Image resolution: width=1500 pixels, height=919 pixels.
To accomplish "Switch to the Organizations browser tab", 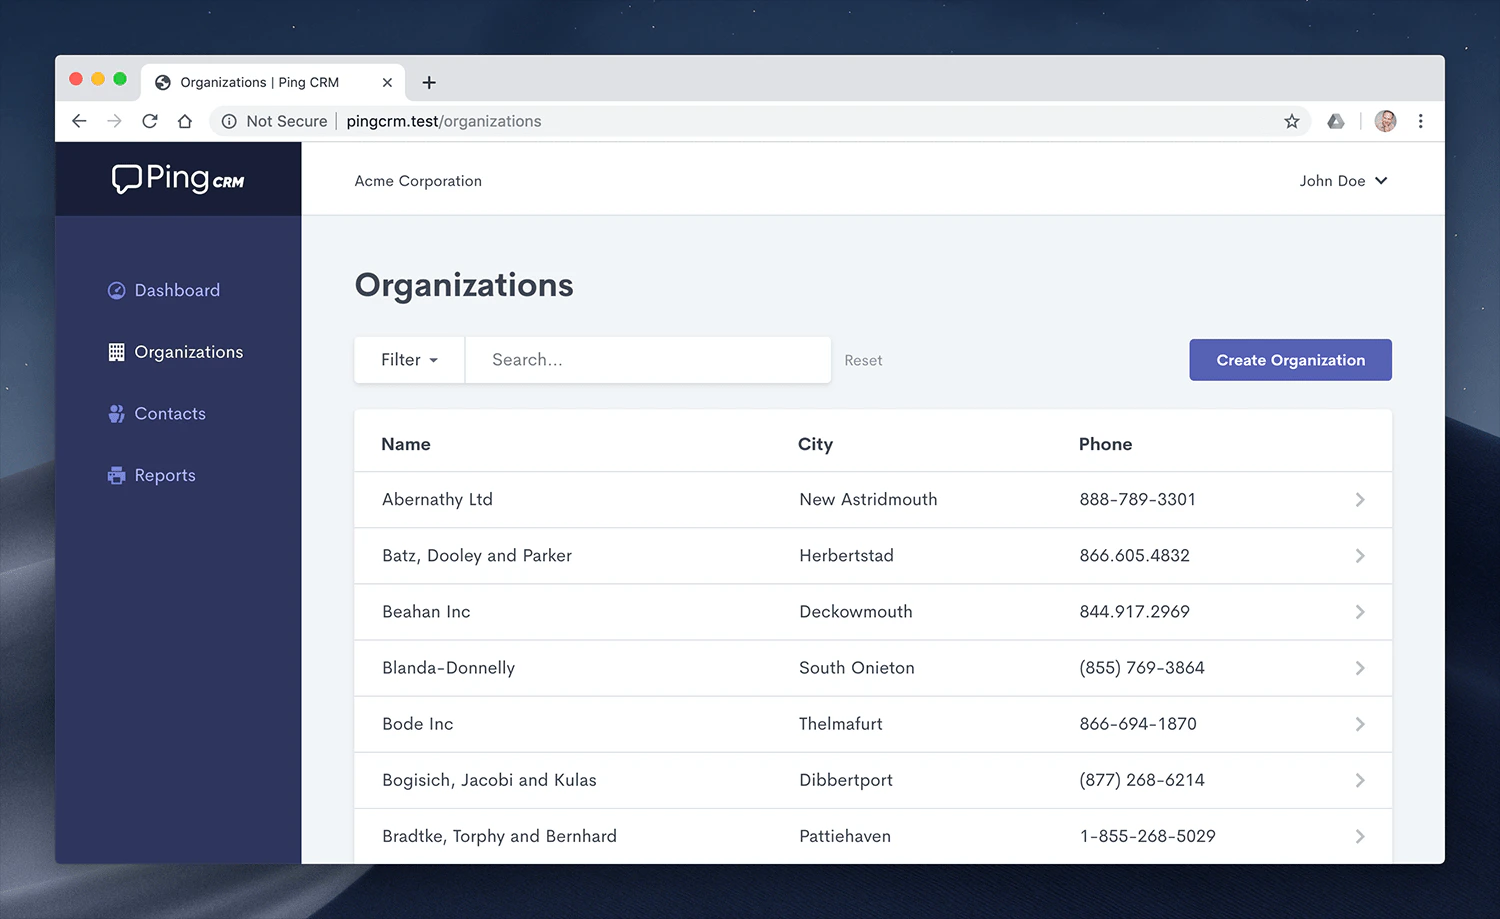I will click(x=260, y=82).
